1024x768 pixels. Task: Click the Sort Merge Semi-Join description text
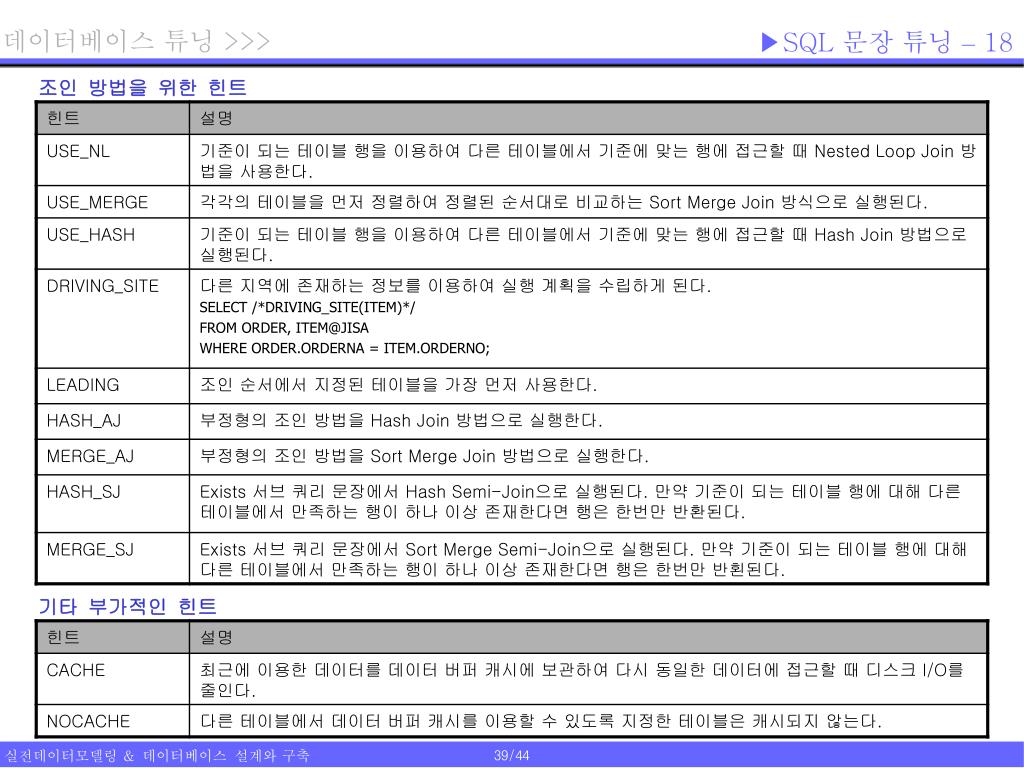(583, 559)
